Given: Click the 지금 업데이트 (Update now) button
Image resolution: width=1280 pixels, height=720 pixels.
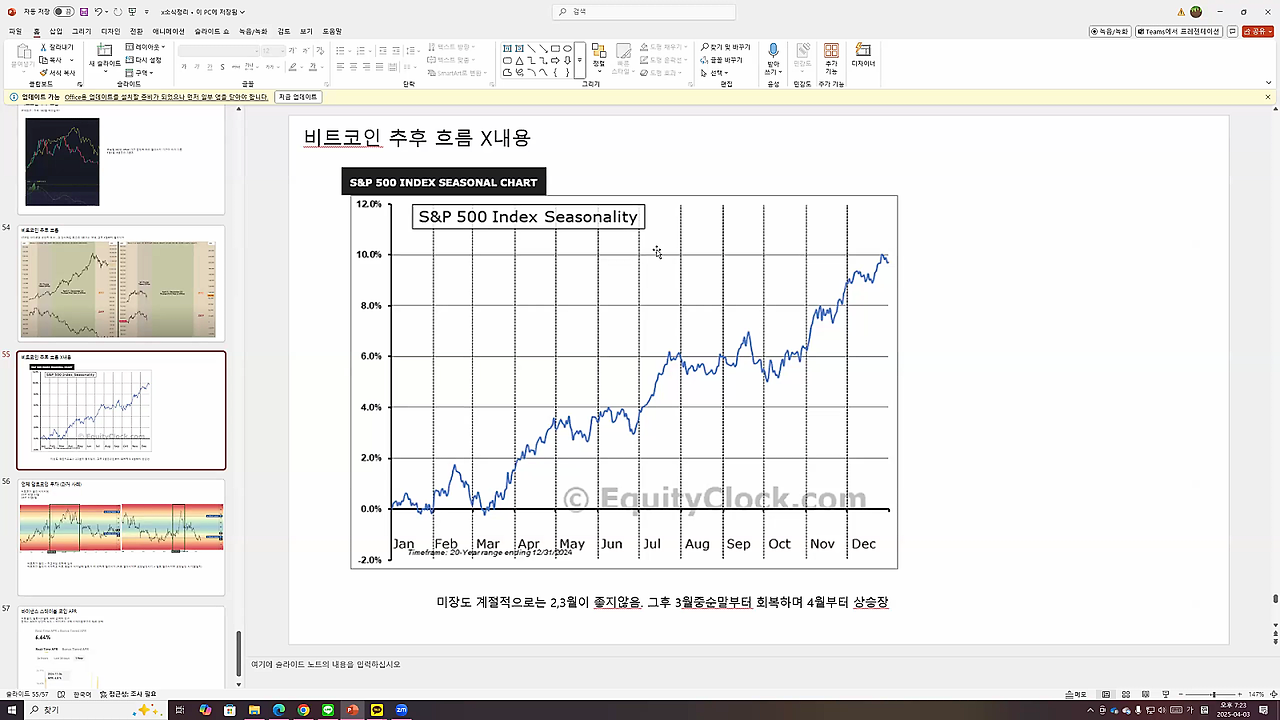Looking at the screenshot, I should coord(297,97).
